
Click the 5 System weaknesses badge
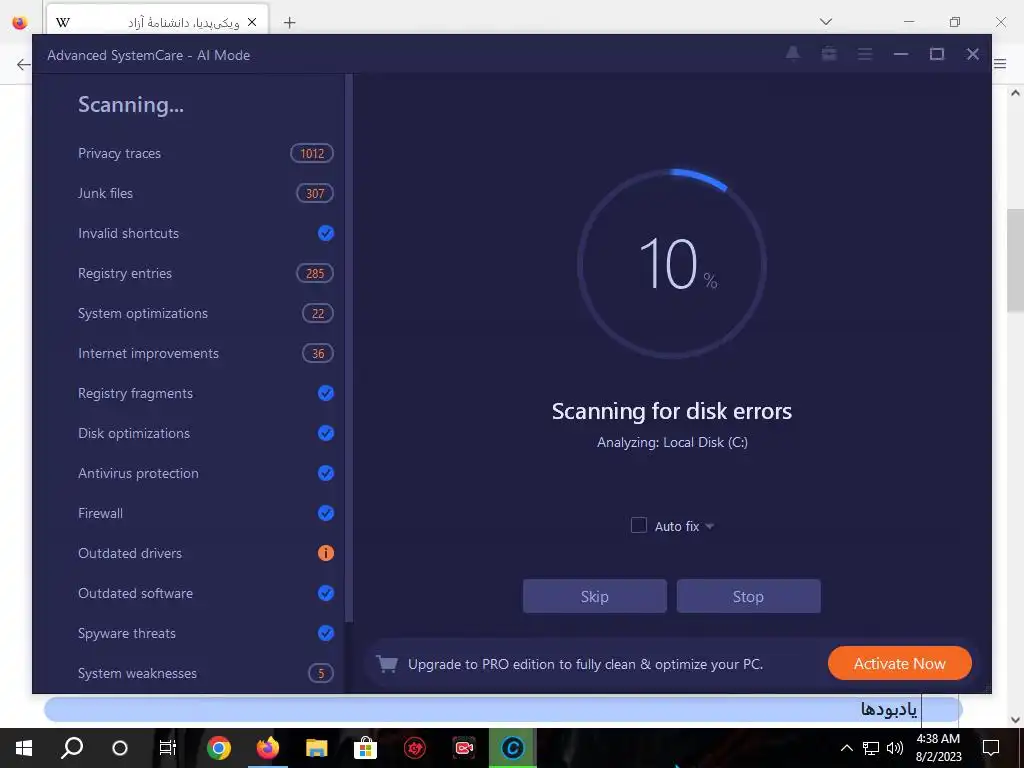pos(321,673)
